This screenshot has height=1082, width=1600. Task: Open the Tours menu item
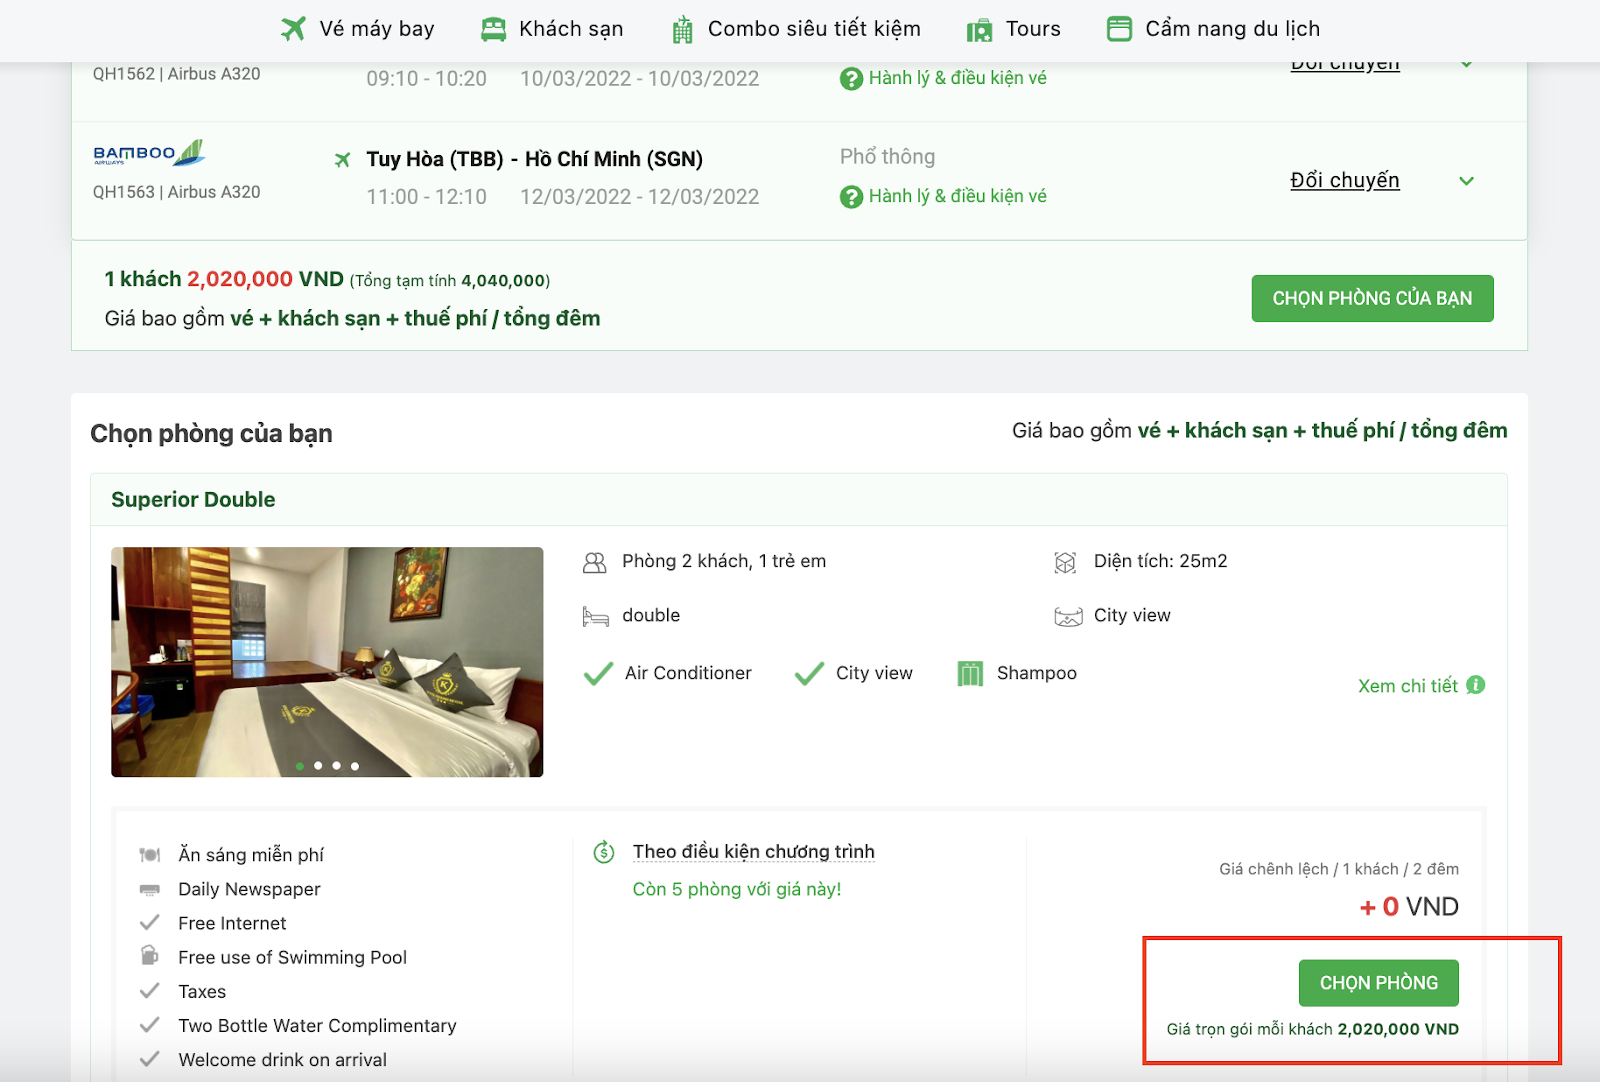click(1014, 29)
